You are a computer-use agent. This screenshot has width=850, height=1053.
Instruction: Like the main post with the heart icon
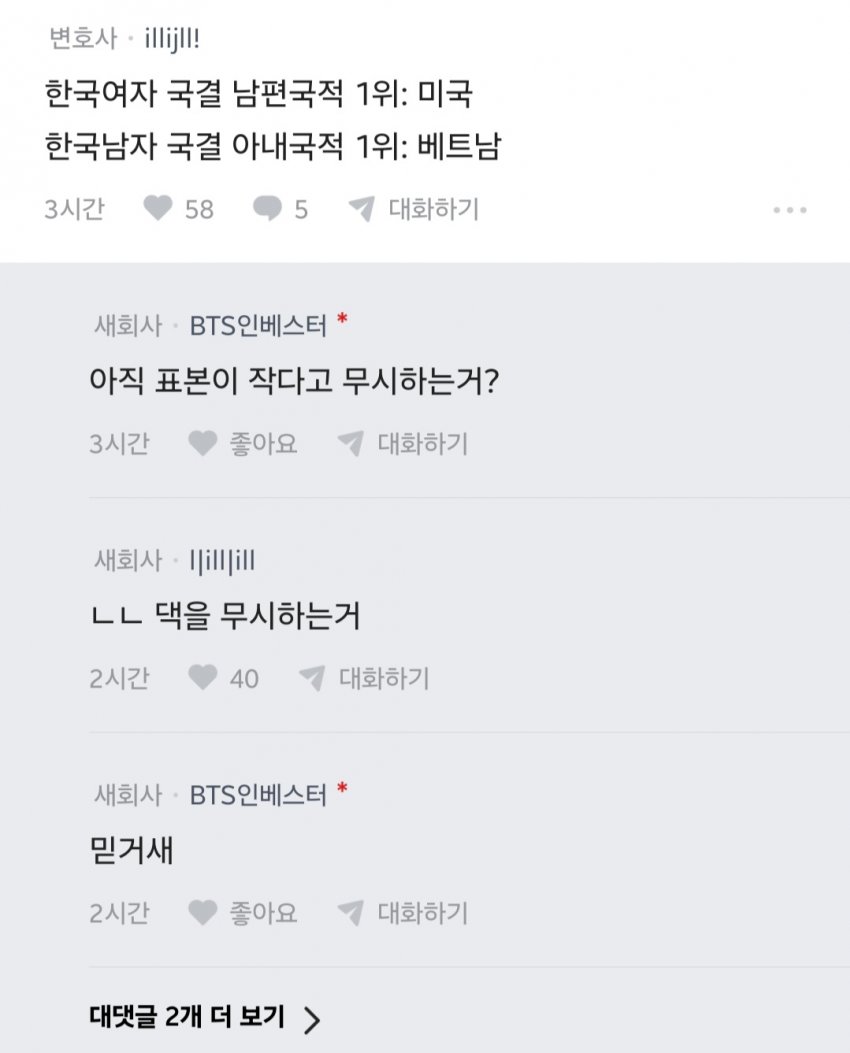point(158,209)
